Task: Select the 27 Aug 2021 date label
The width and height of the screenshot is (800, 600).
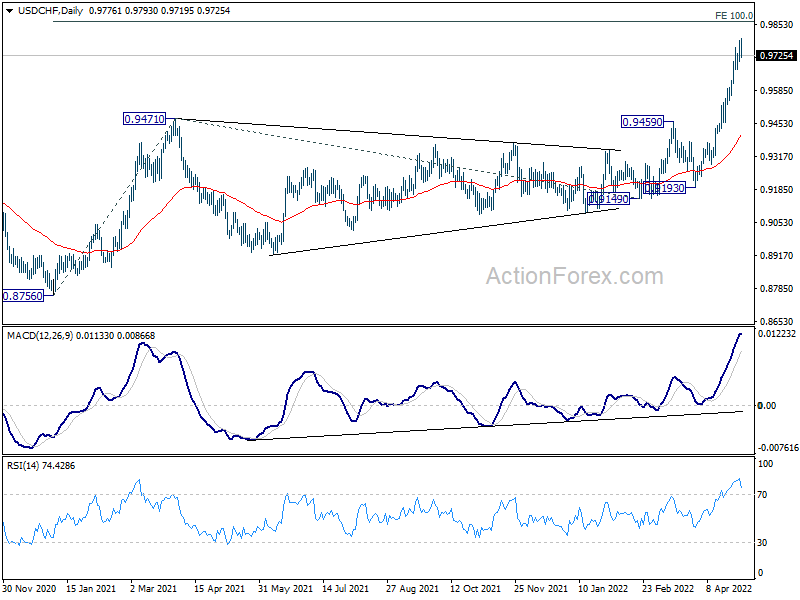Action: pos(412,588)
